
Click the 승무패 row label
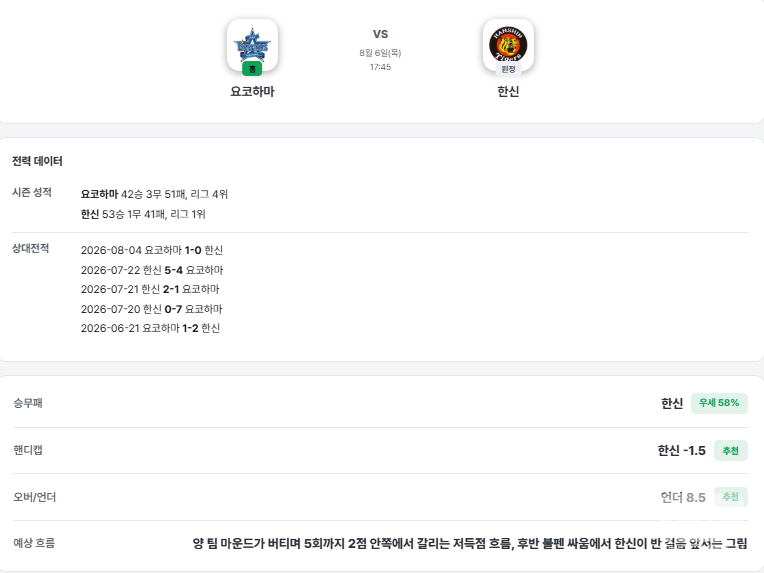(x=28, y=403)
